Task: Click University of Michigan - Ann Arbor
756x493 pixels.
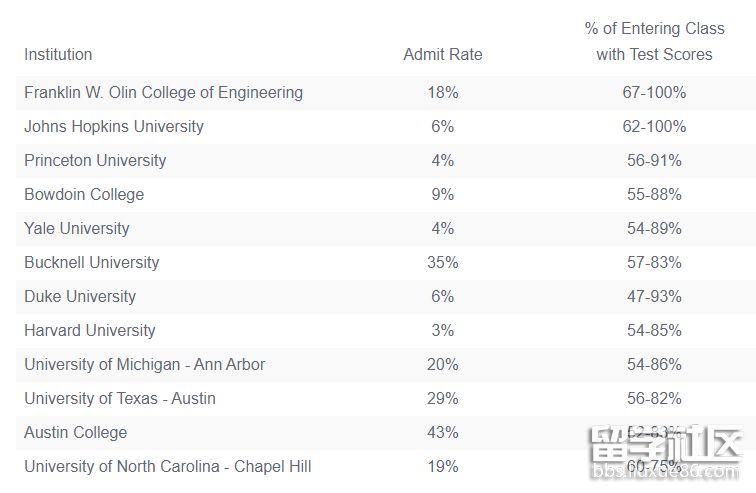Action: coord(144,364)
